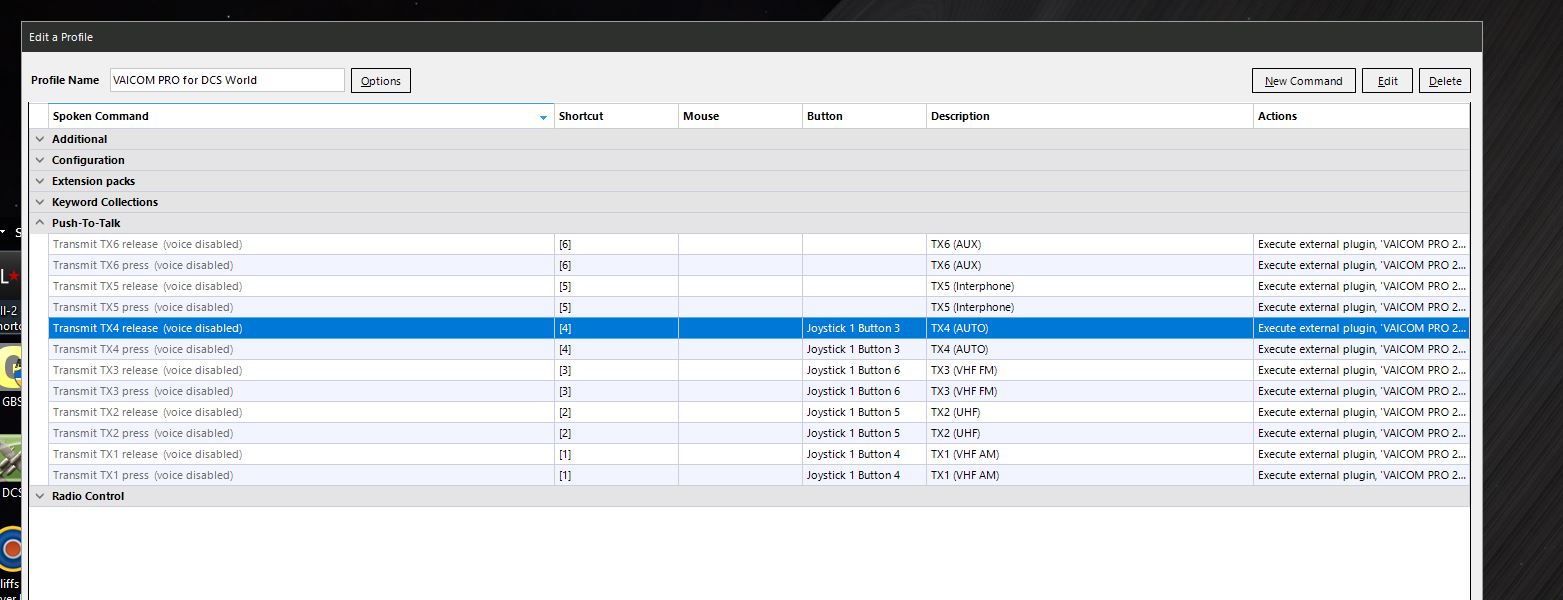Expand the Radio Control category
The height and width of the screenshot is (600, 1563).
coord(40,496)
